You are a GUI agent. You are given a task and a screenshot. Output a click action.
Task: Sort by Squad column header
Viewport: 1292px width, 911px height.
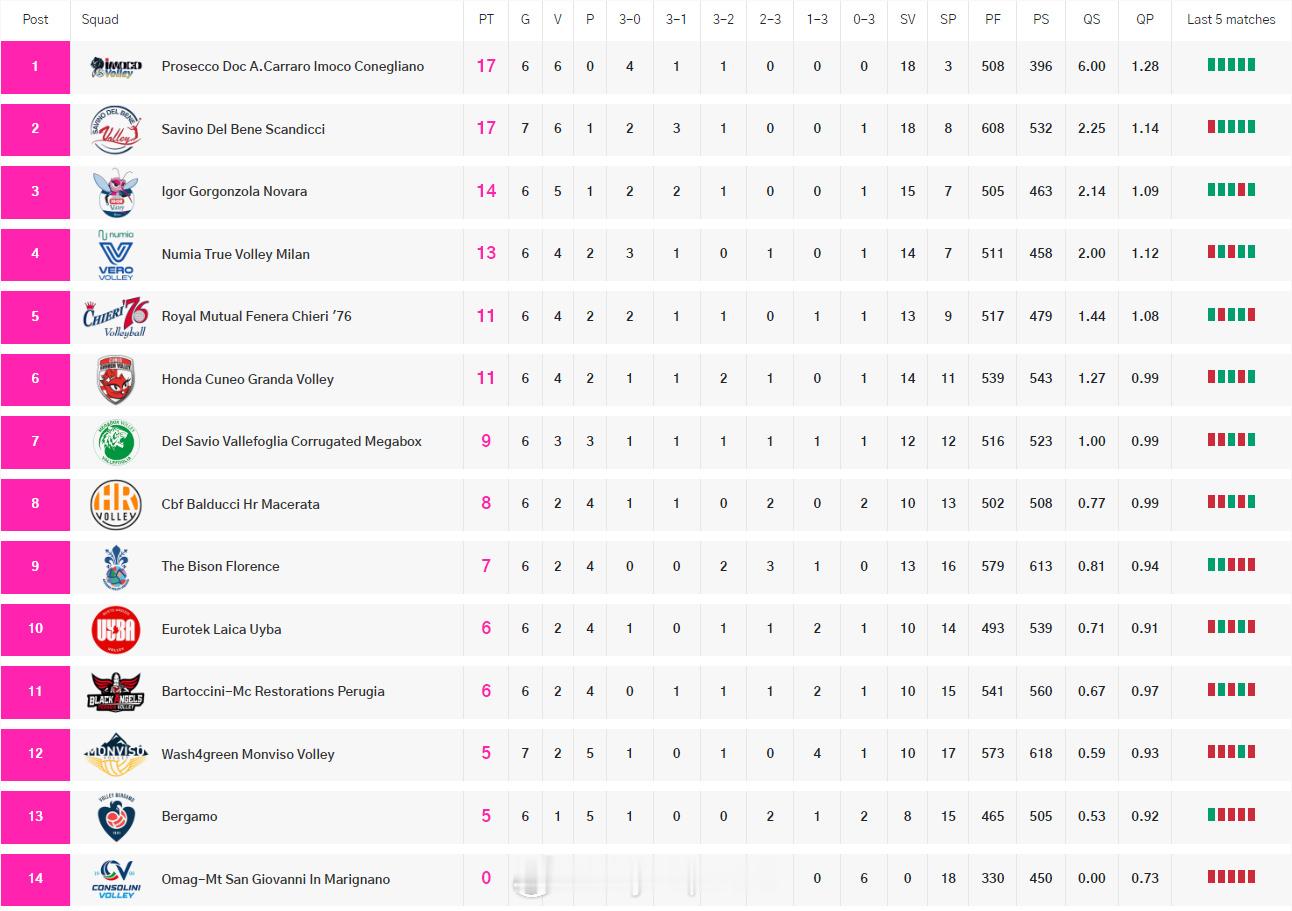(x=100, y=19)
